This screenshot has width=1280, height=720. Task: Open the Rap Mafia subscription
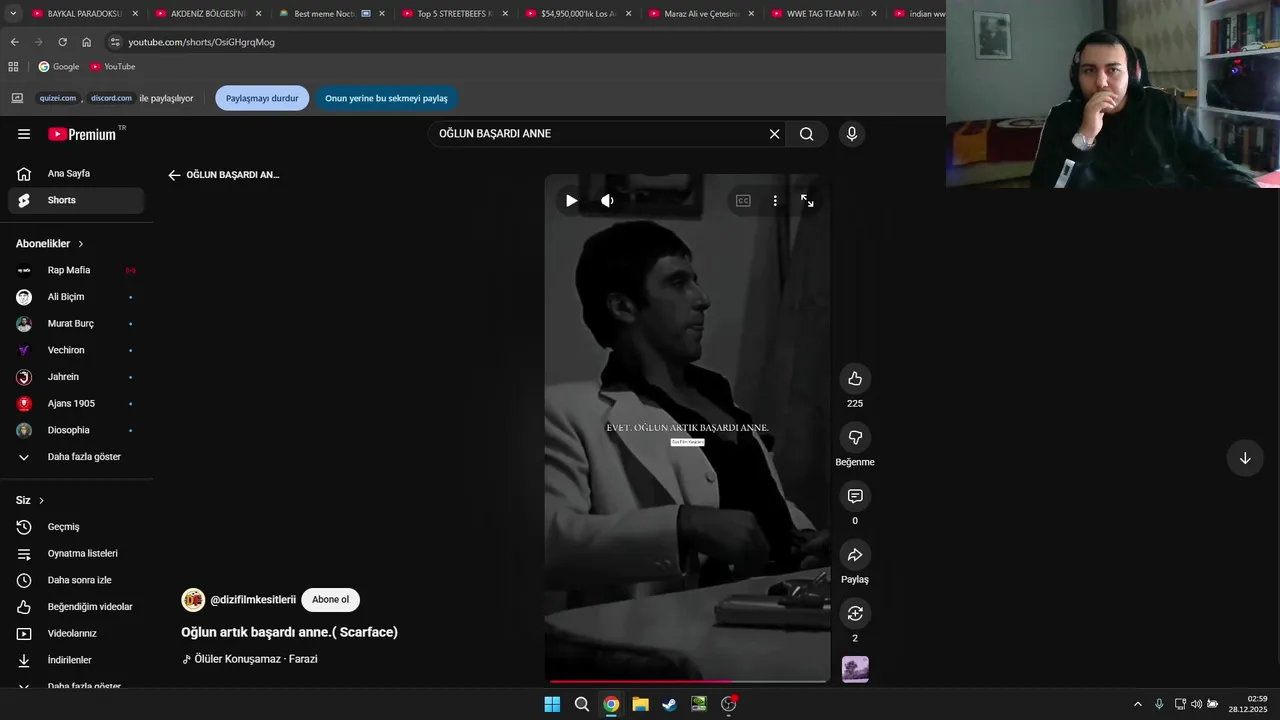click(76, 270)
